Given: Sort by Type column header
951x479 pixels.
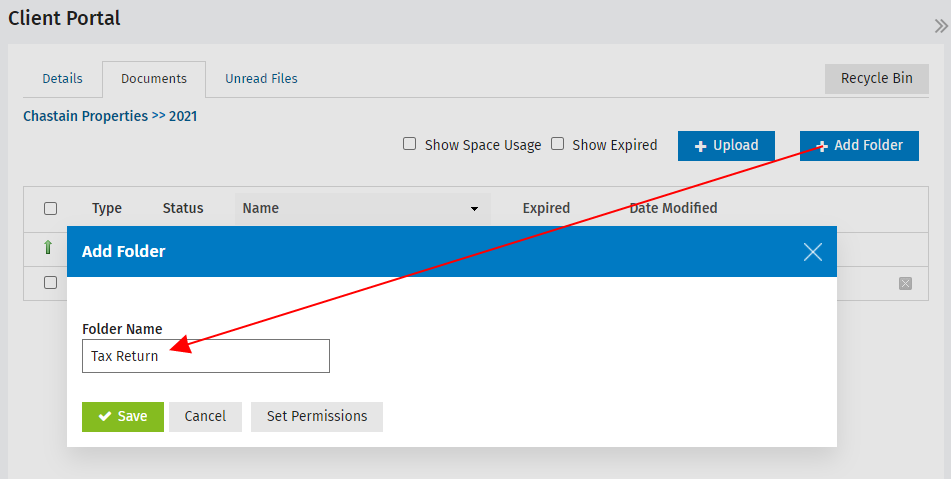Looking at the screenshot, I should [107, 209].
